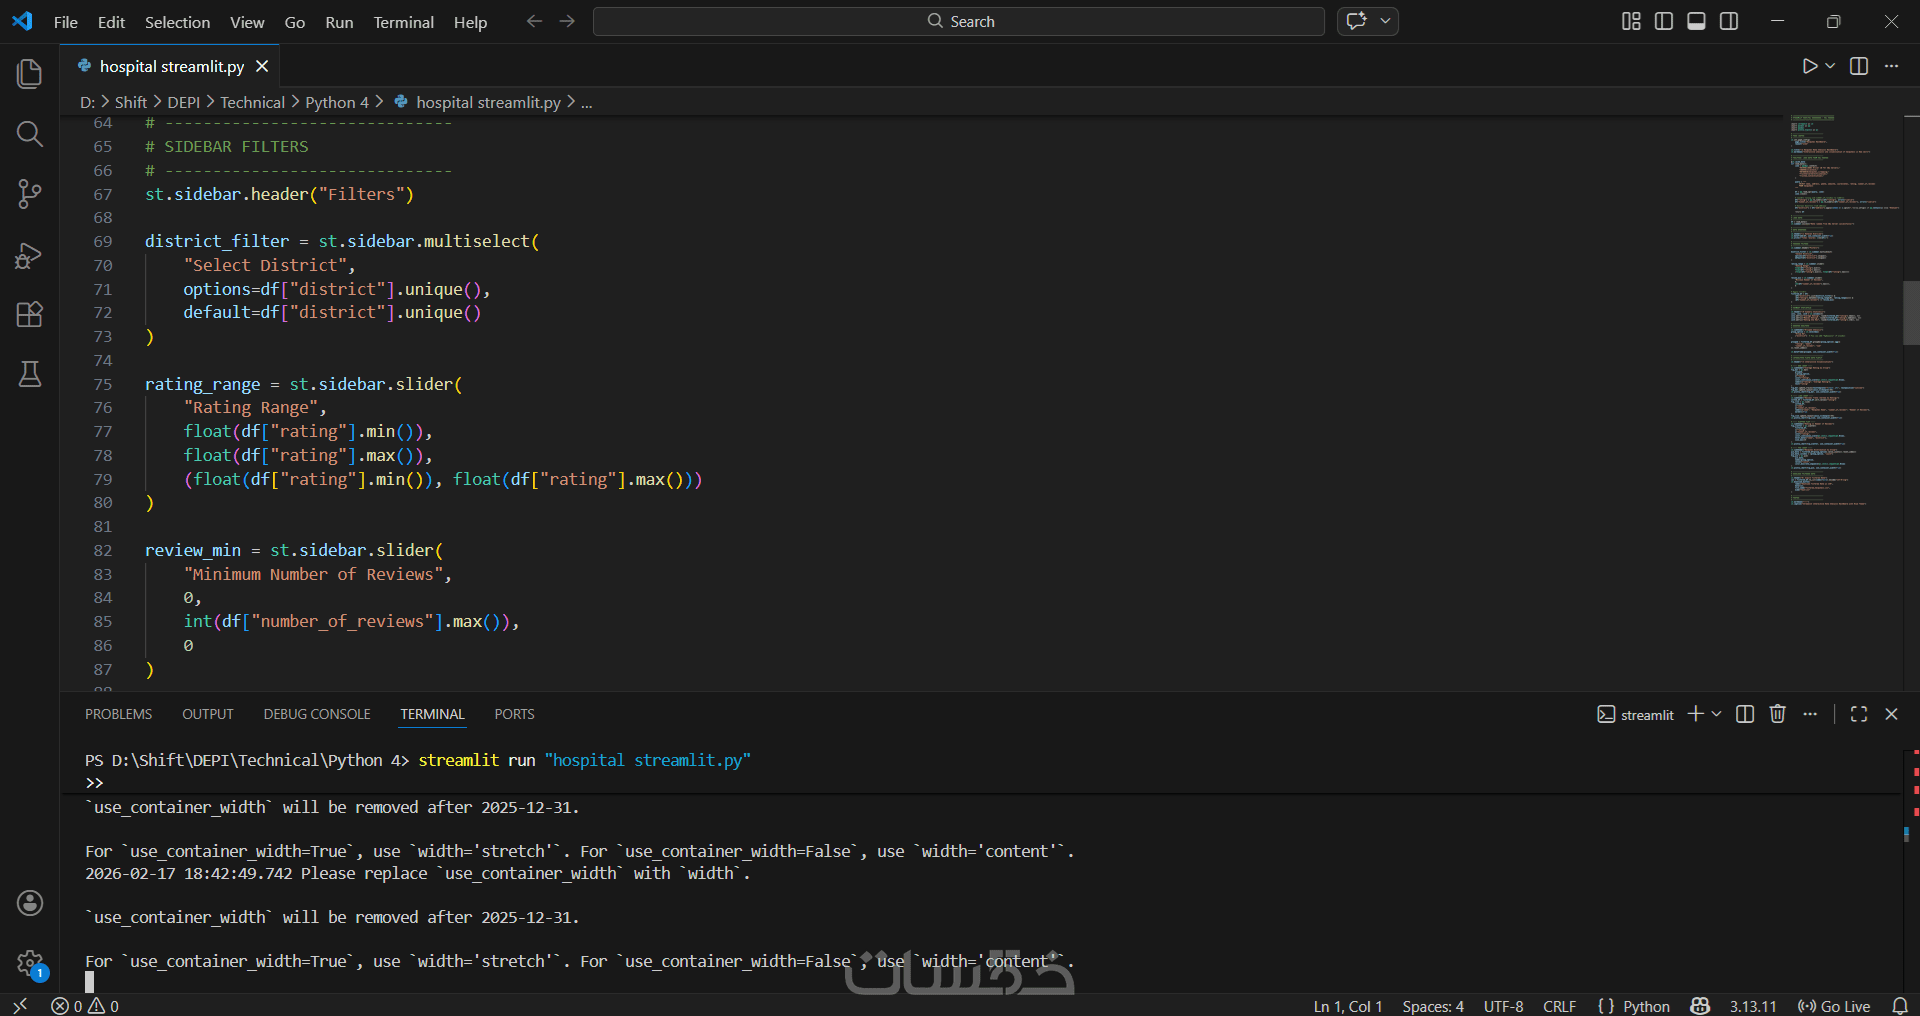Screen dimensions: 1920x1016
Task: Select the streamlit terminal instance label
Action: point(1636,715)
